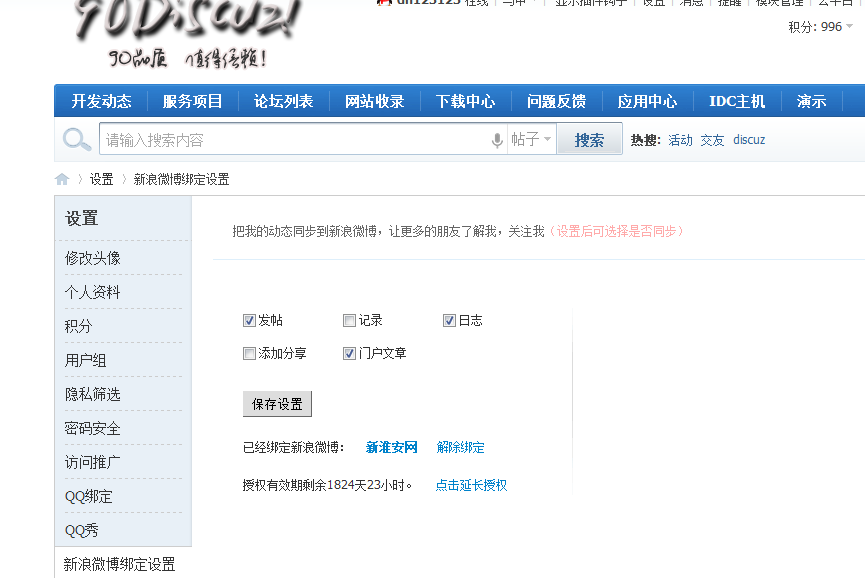
Task: Disable the 门户文章 checkbox
Action: pos(349,353)
